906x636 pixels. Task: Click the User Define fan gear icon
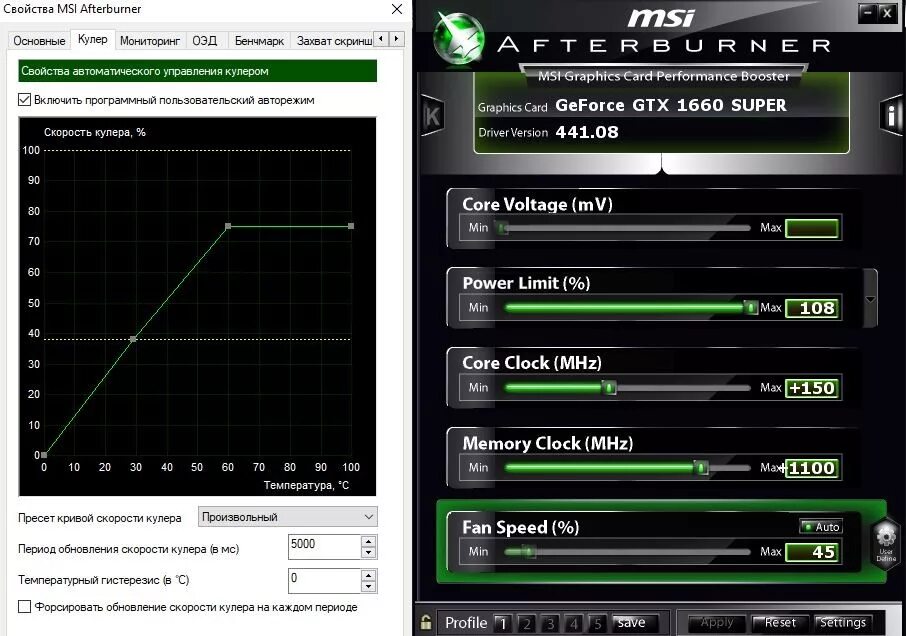coord(886,542)
